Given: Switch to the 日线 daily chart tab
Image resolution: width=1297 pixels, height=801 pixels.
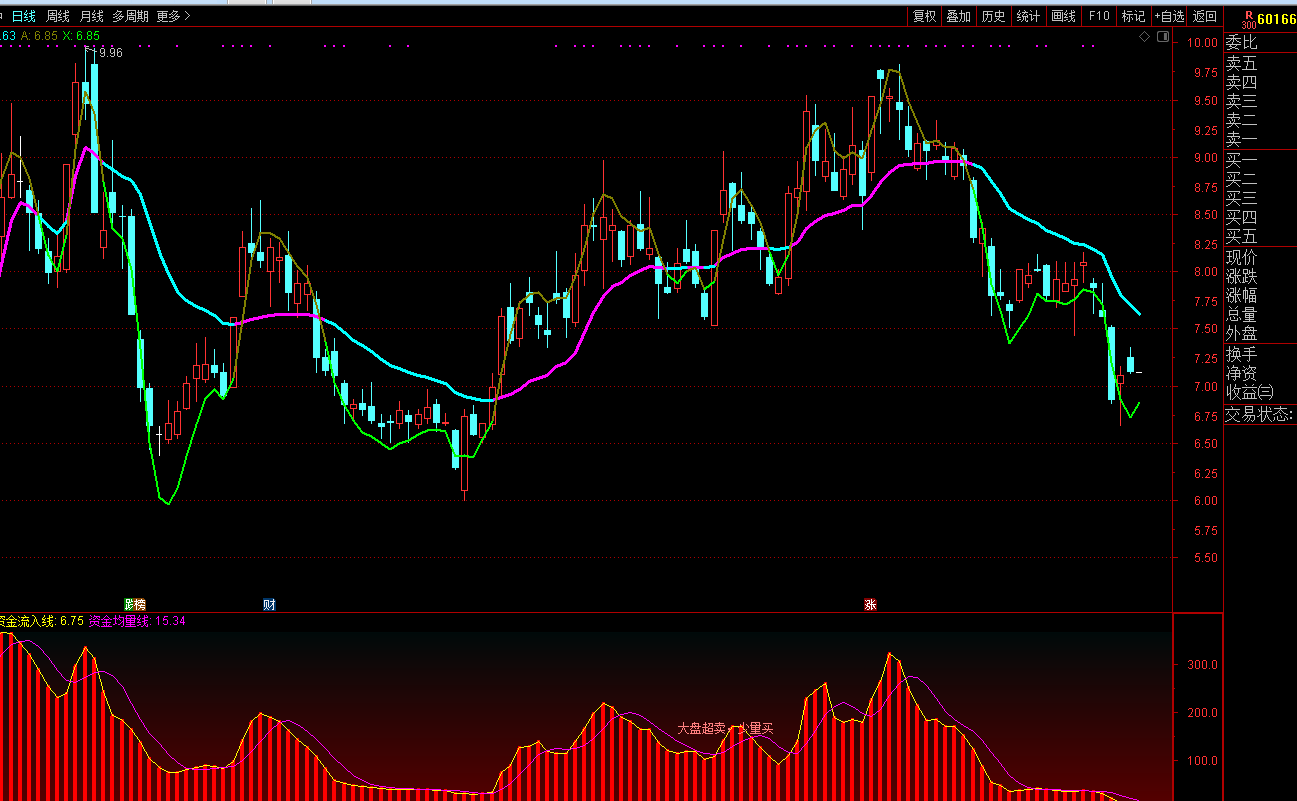Looking at the screenshot, I should (x=23, y=16).
